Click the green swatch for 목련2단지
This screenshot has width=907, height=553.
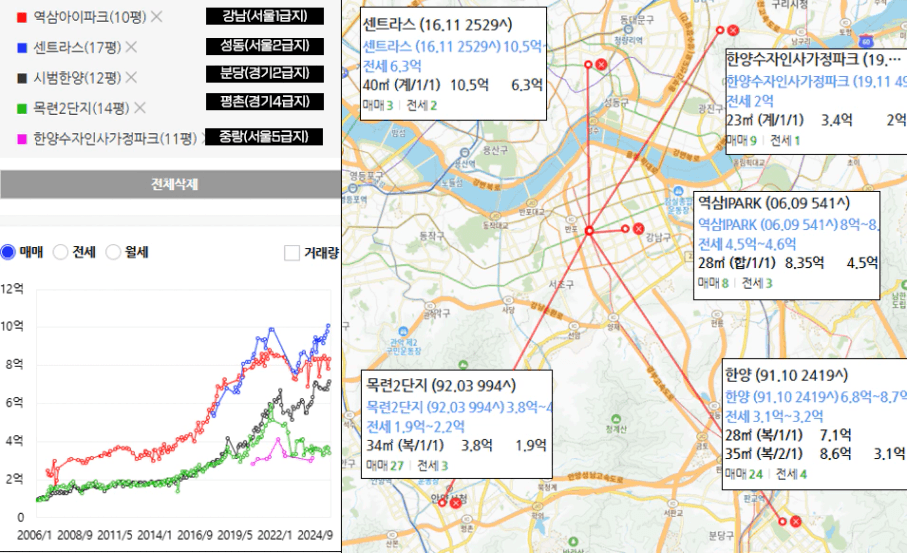(22, 108)
